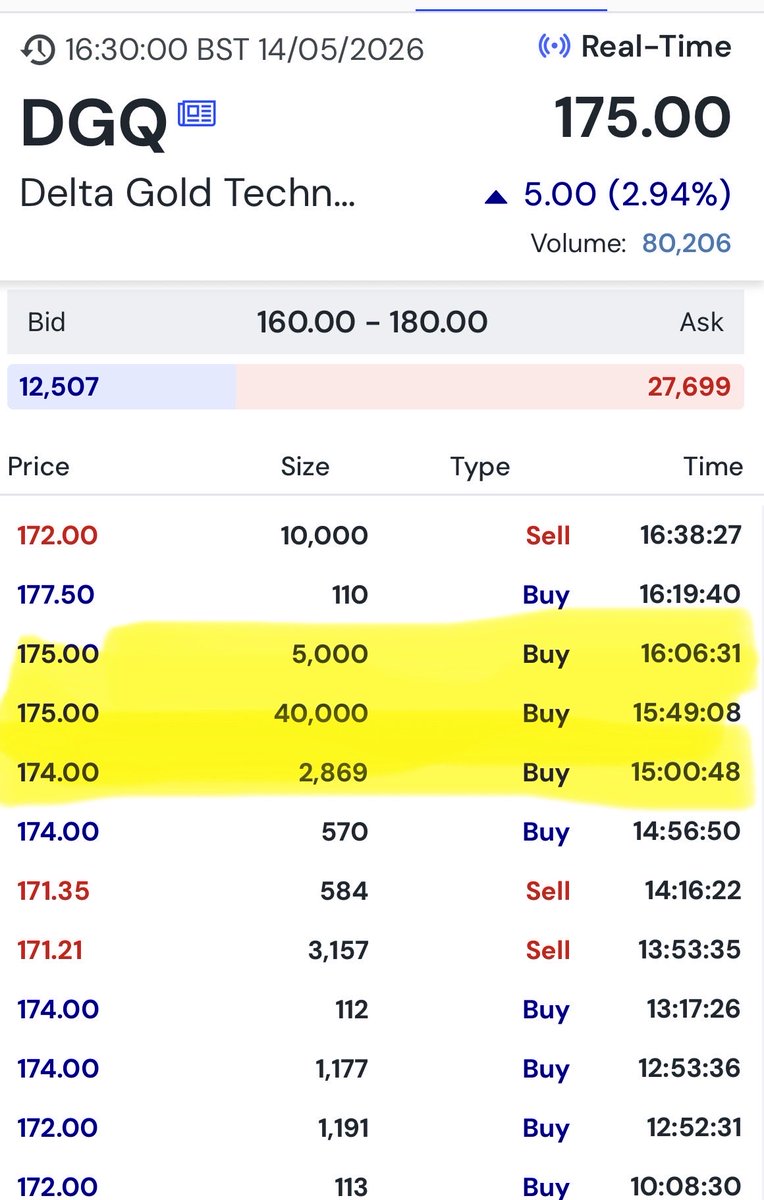The height and width of the screenshot is (1200, 764).
Task: Tap the red ask volume bar 27,699
Action: coord(490,386)
